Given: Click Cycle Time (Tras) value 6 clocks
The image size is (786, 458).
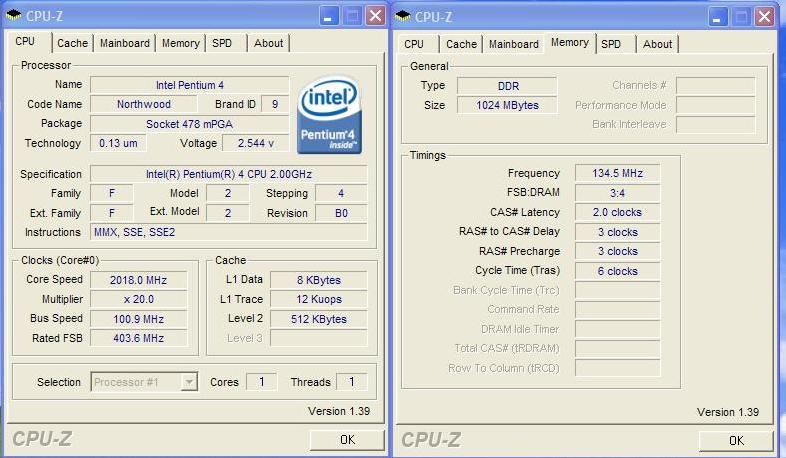Looking at the screenshot, I should 618,272.
